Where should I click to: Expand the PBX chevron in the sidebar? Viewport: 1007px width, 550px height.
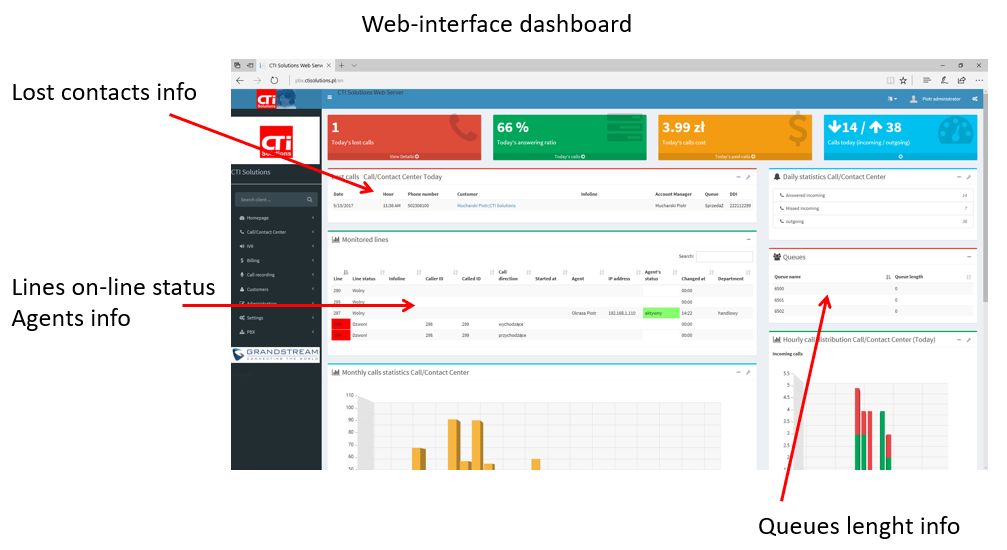tap(313, 332)
